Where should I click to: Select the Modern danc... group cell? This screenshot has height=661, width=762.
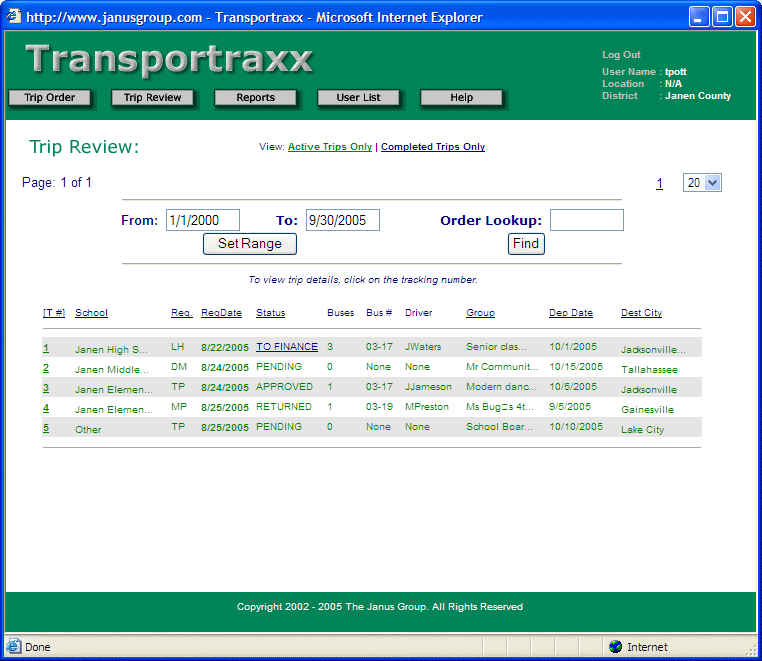pos(502,387)
